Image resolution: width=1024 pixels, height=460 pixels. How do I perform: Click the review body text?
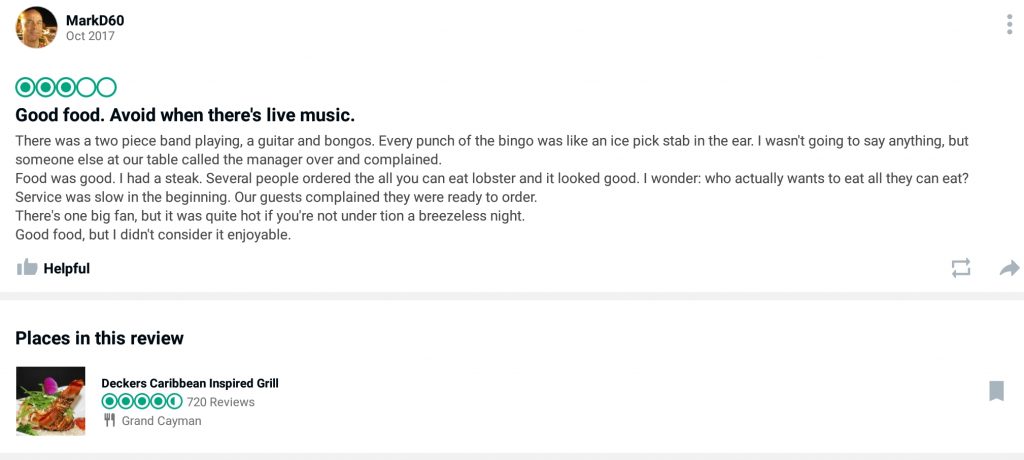coord(492,188)
